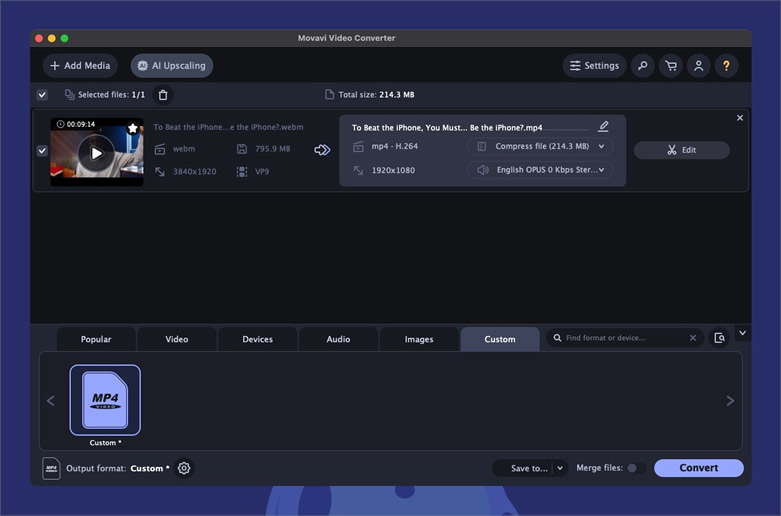This screenshot has height=516, width=781.
Task: Expand the Compress file dropdown
Action: coord(540,146)
